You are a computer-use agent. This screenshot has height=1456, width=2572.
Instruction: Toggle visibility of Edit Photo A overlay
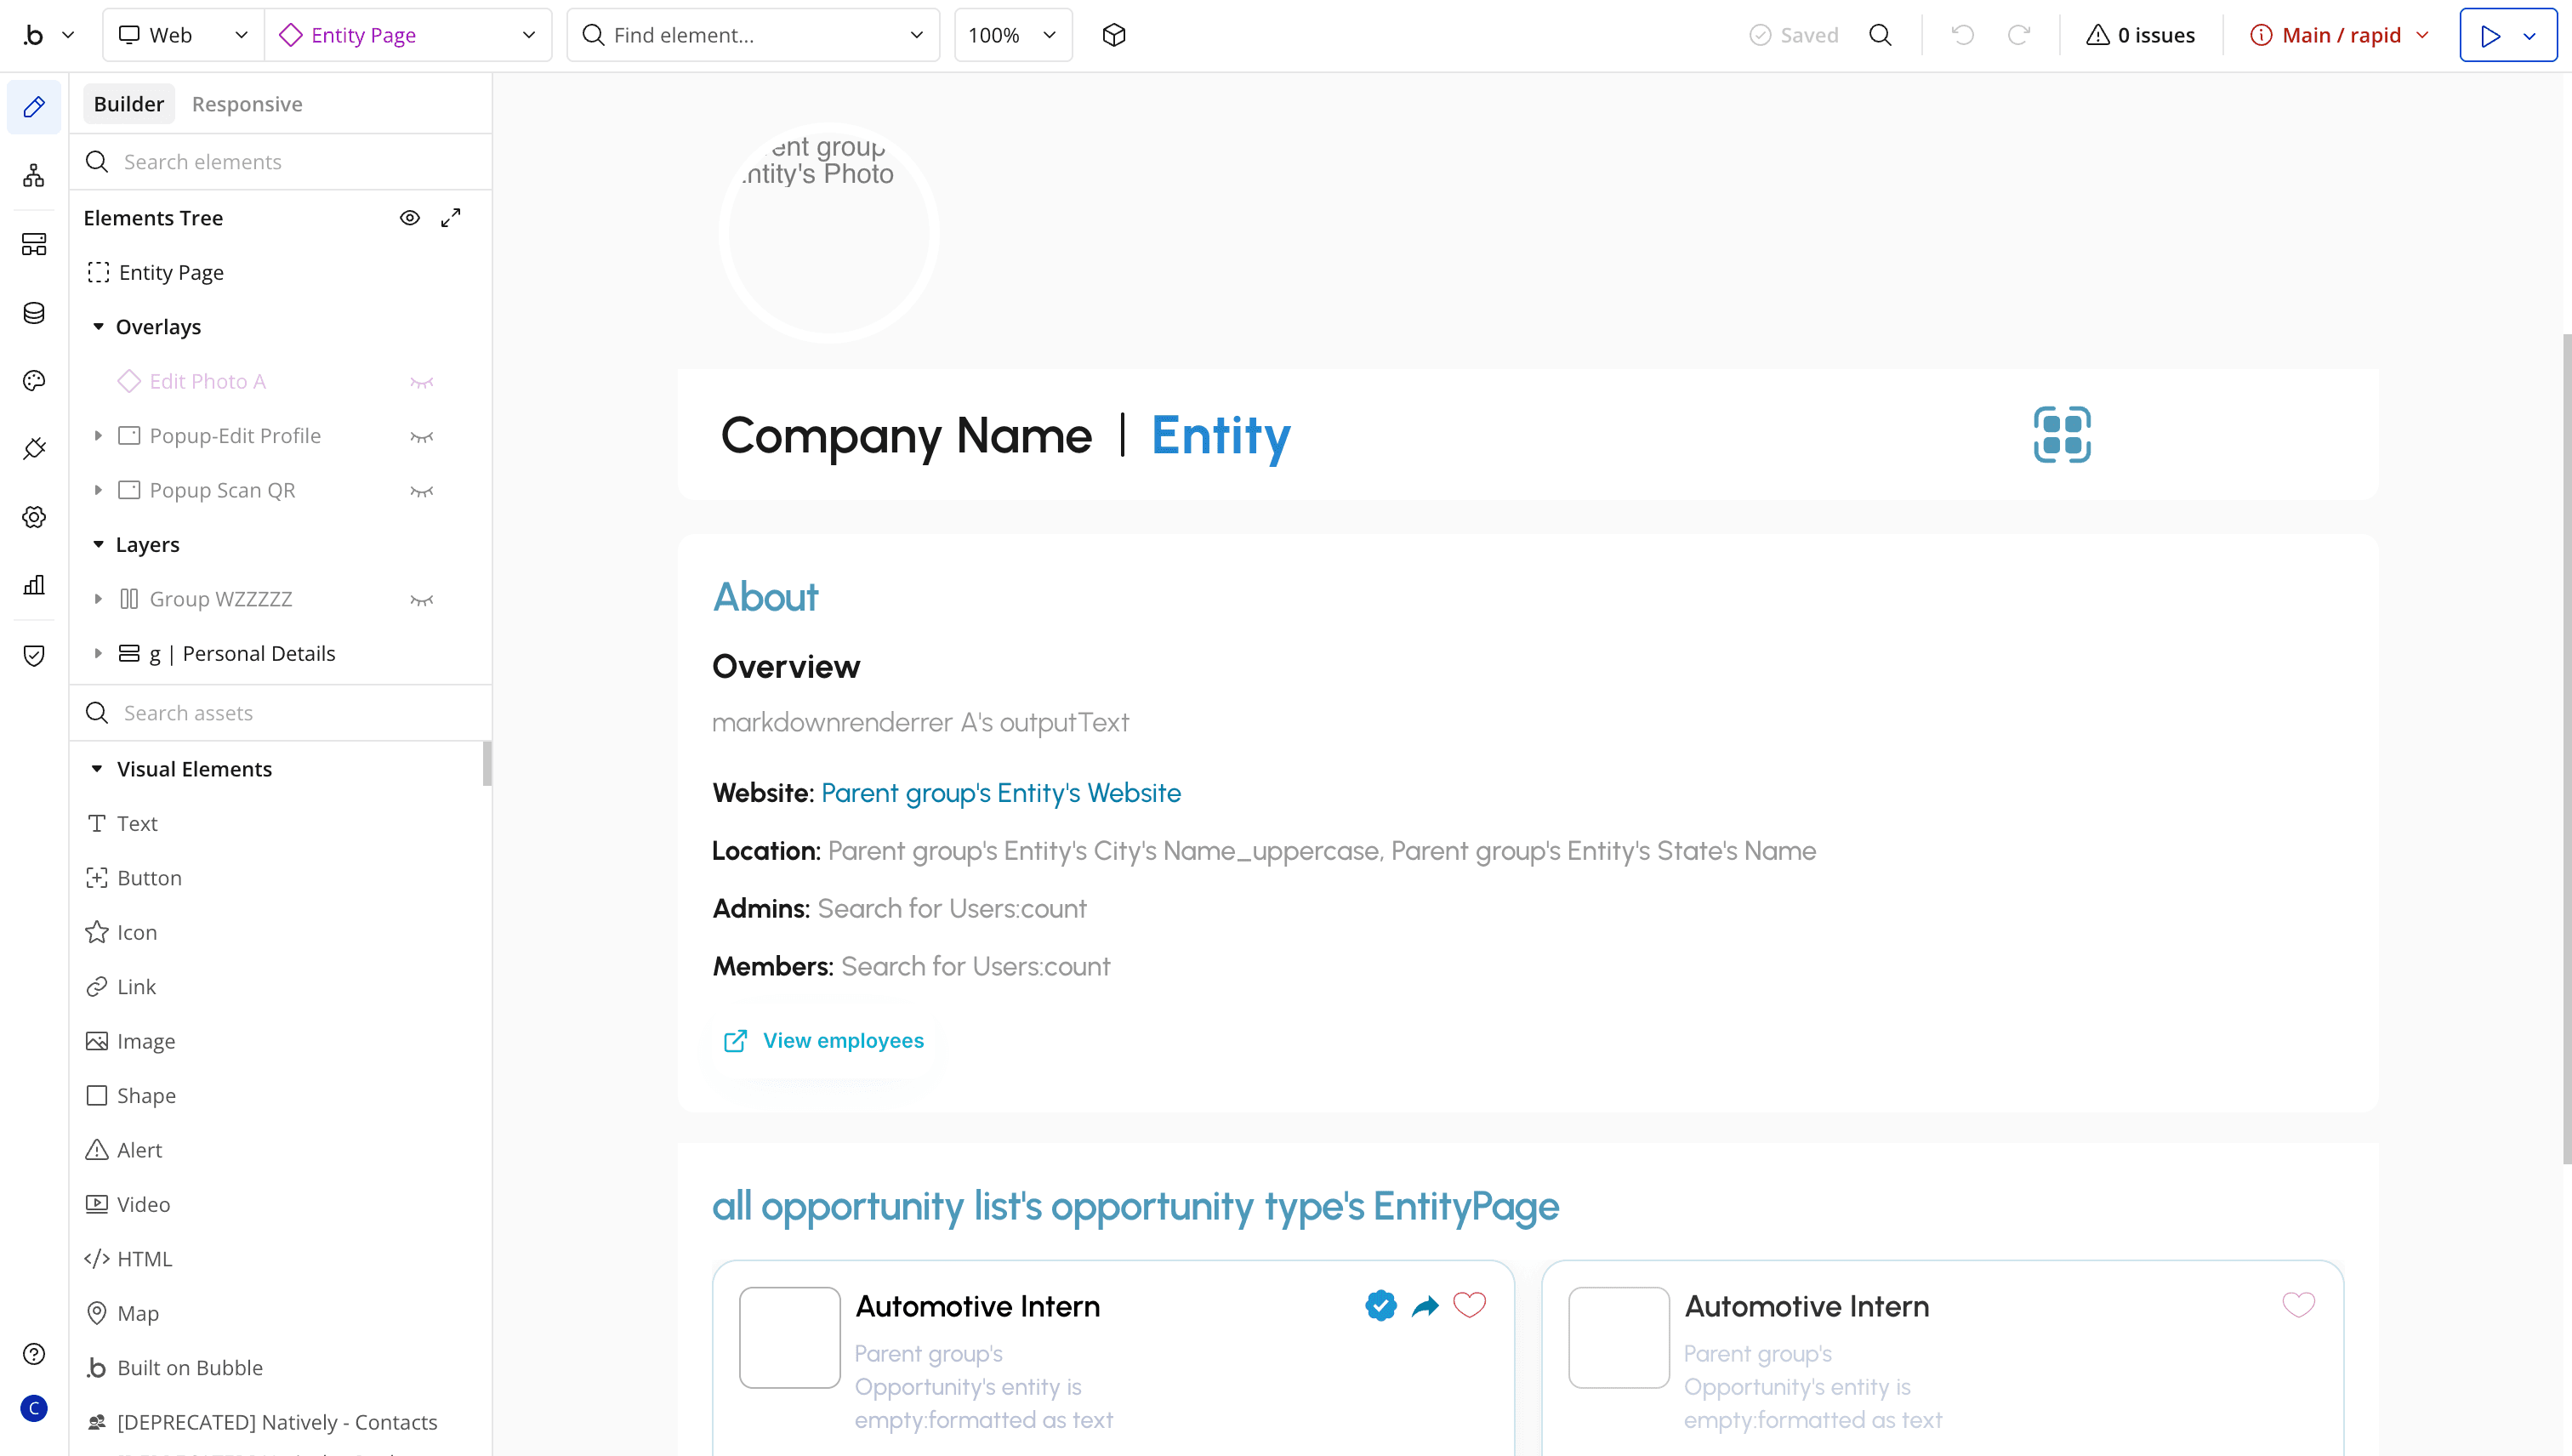pos(420,381)
